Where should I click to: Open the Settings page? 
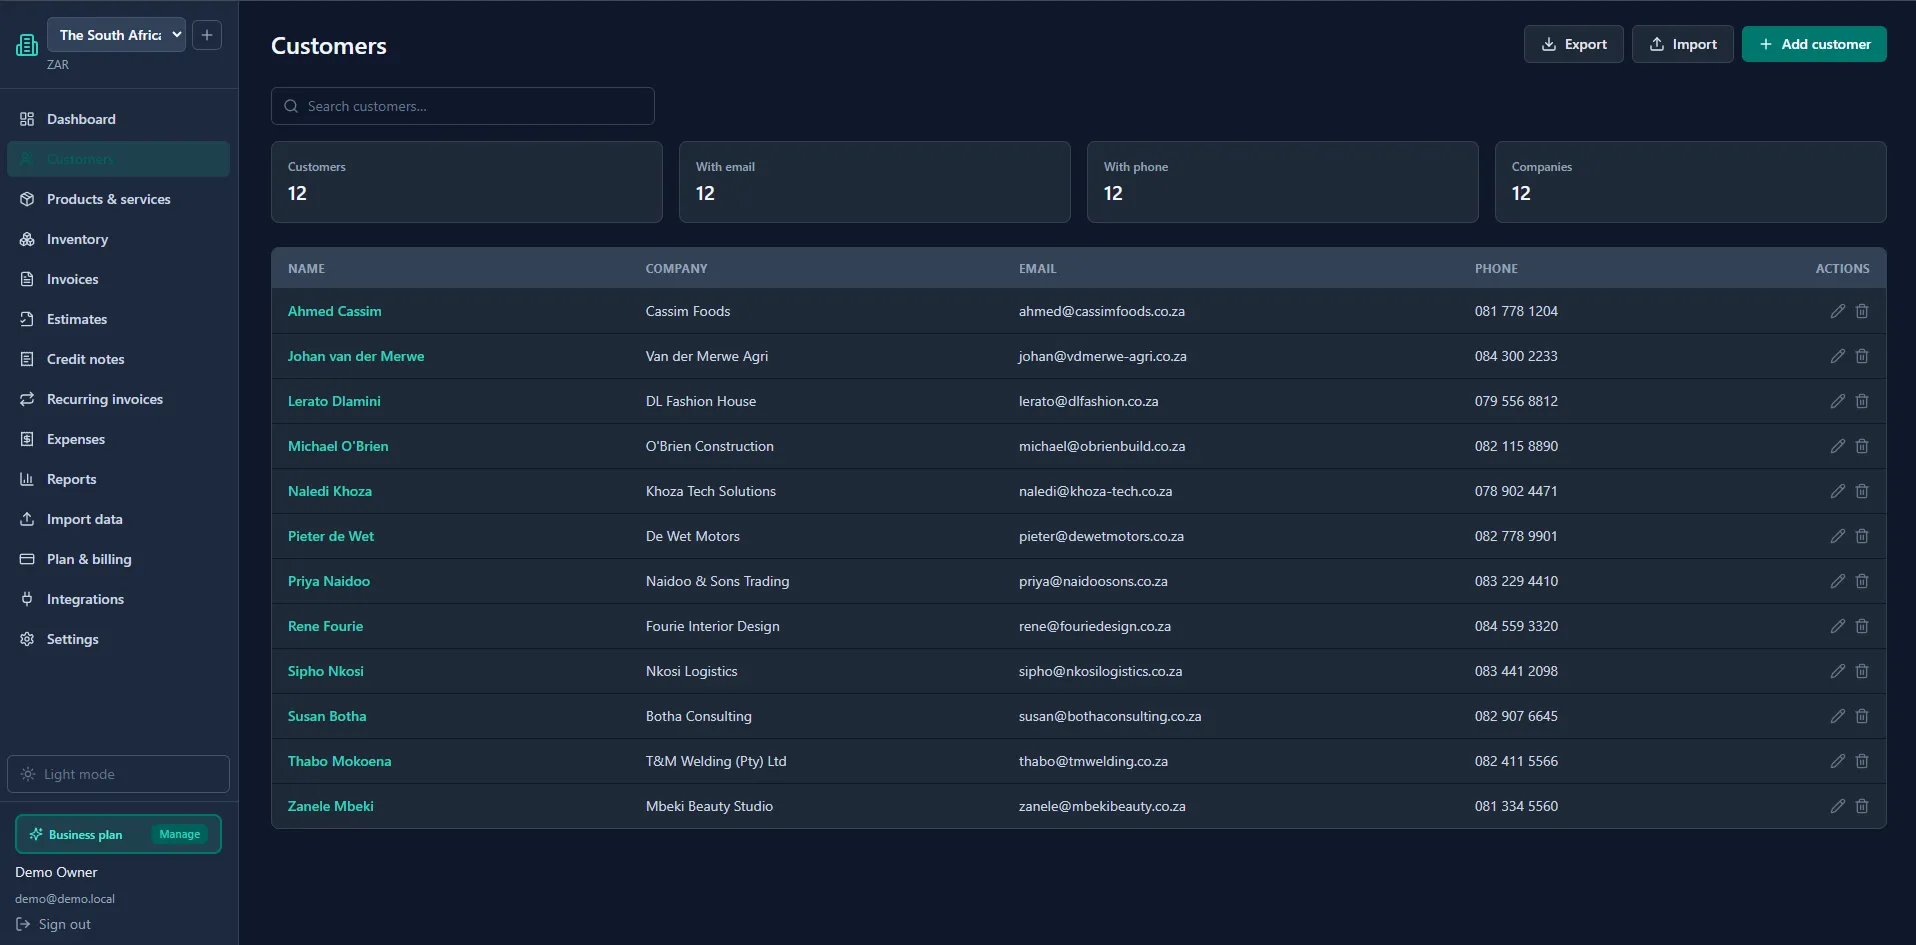click(118, 639)
